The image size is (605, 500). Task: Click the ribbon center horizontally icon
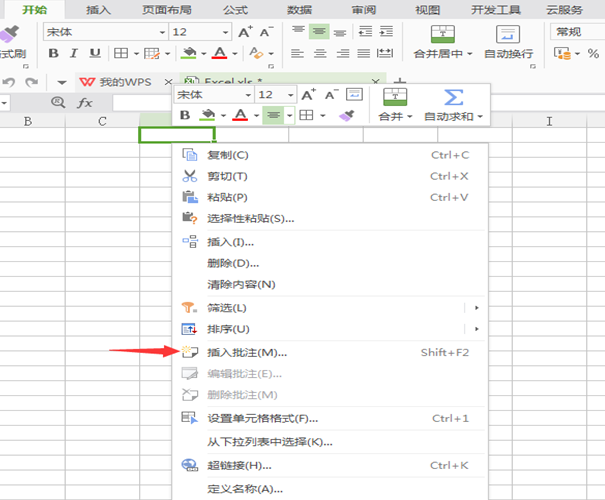[320, 53]
